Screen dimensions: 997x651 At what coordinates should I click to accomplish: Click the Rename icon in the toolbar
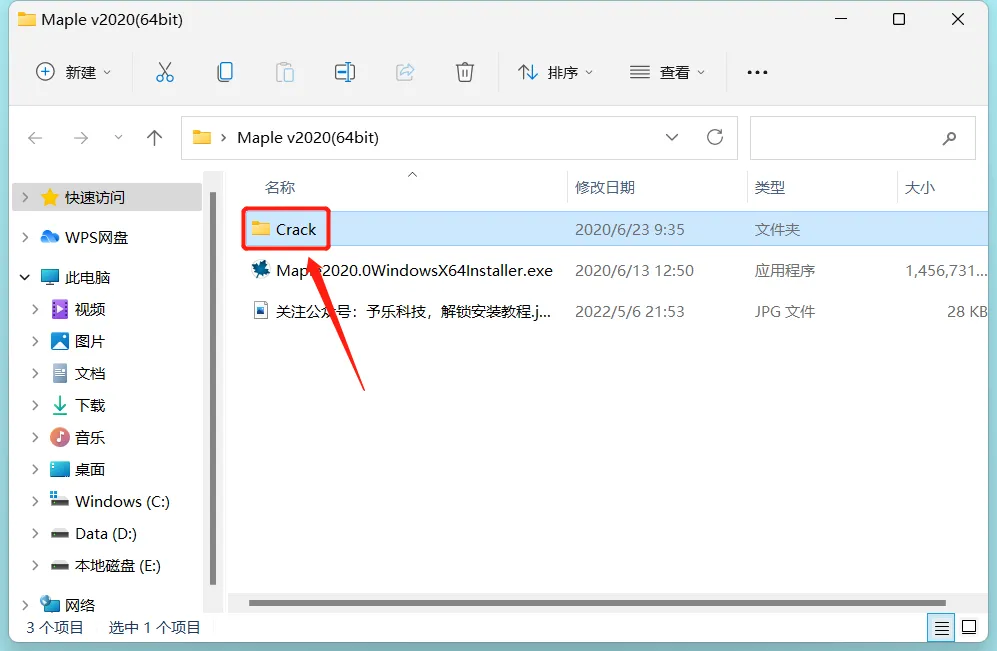345,71
